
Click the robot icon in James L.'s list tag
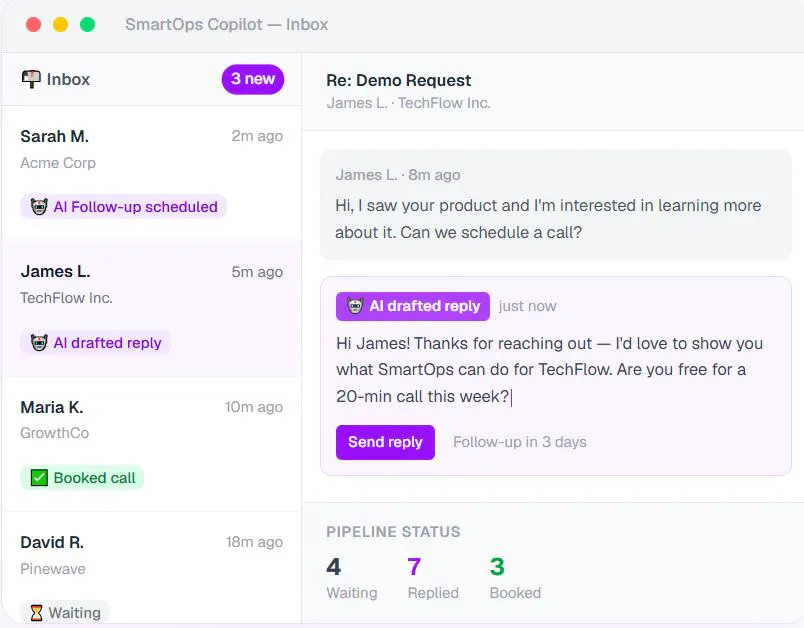pyautogui.click(x=39, y=342)
